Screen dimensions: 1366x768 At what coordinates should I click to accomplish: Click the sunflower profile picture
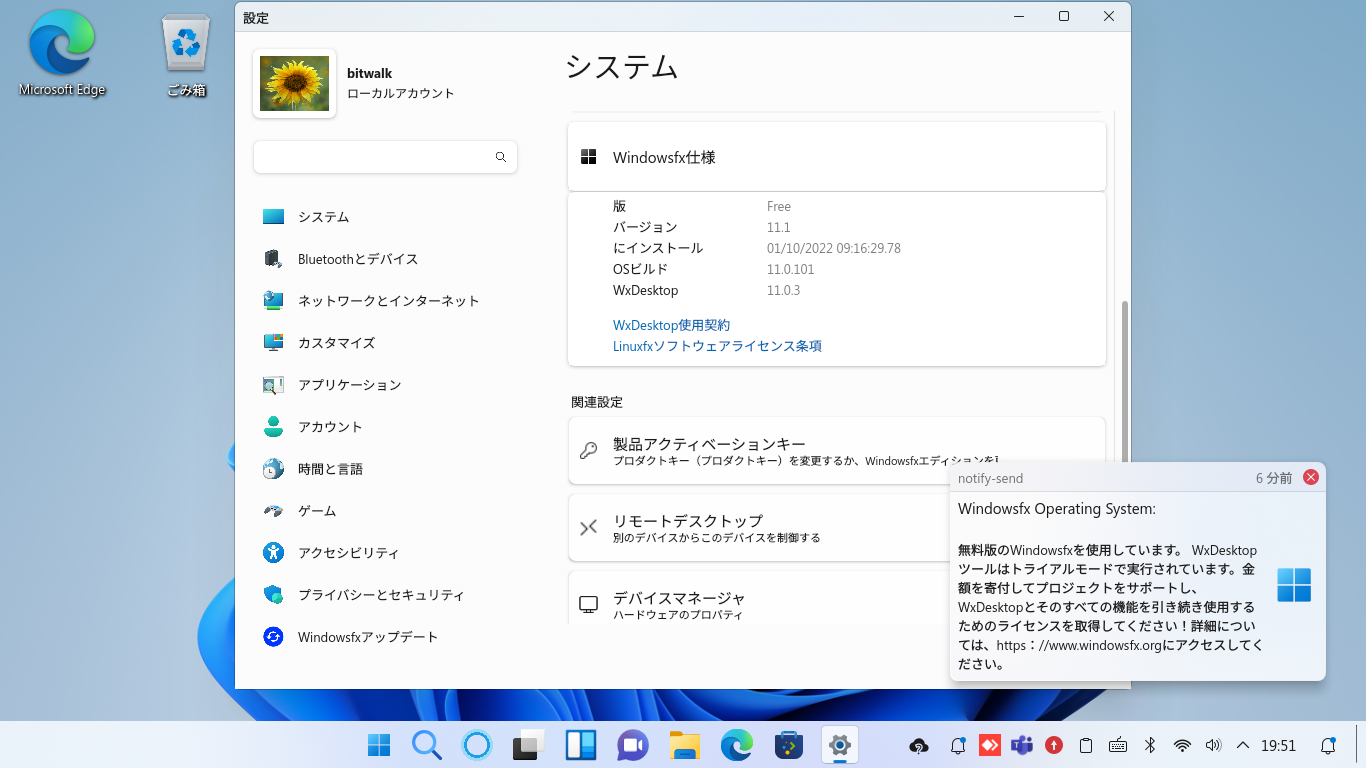coord(294,83)
